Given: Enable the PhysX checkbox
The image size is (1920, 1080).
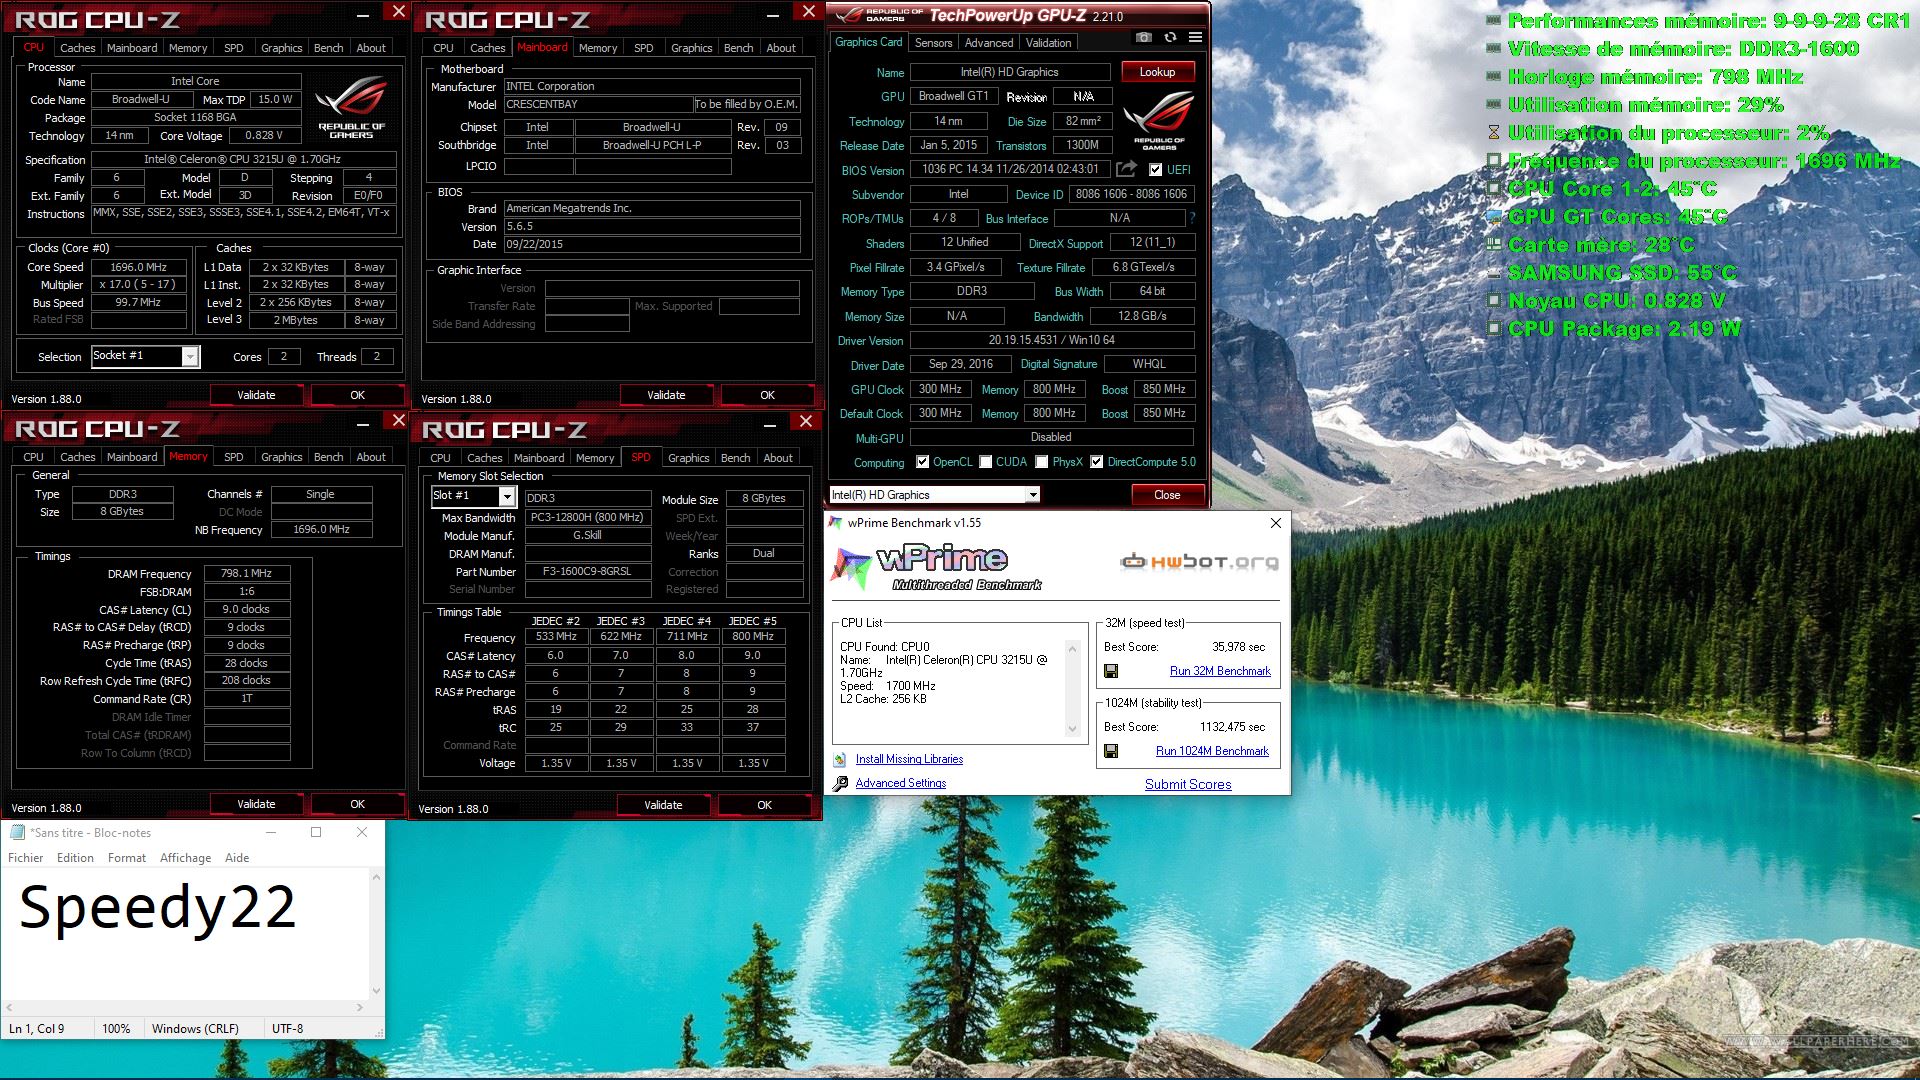Looking at the screenshot, I should coord(1042,462).
